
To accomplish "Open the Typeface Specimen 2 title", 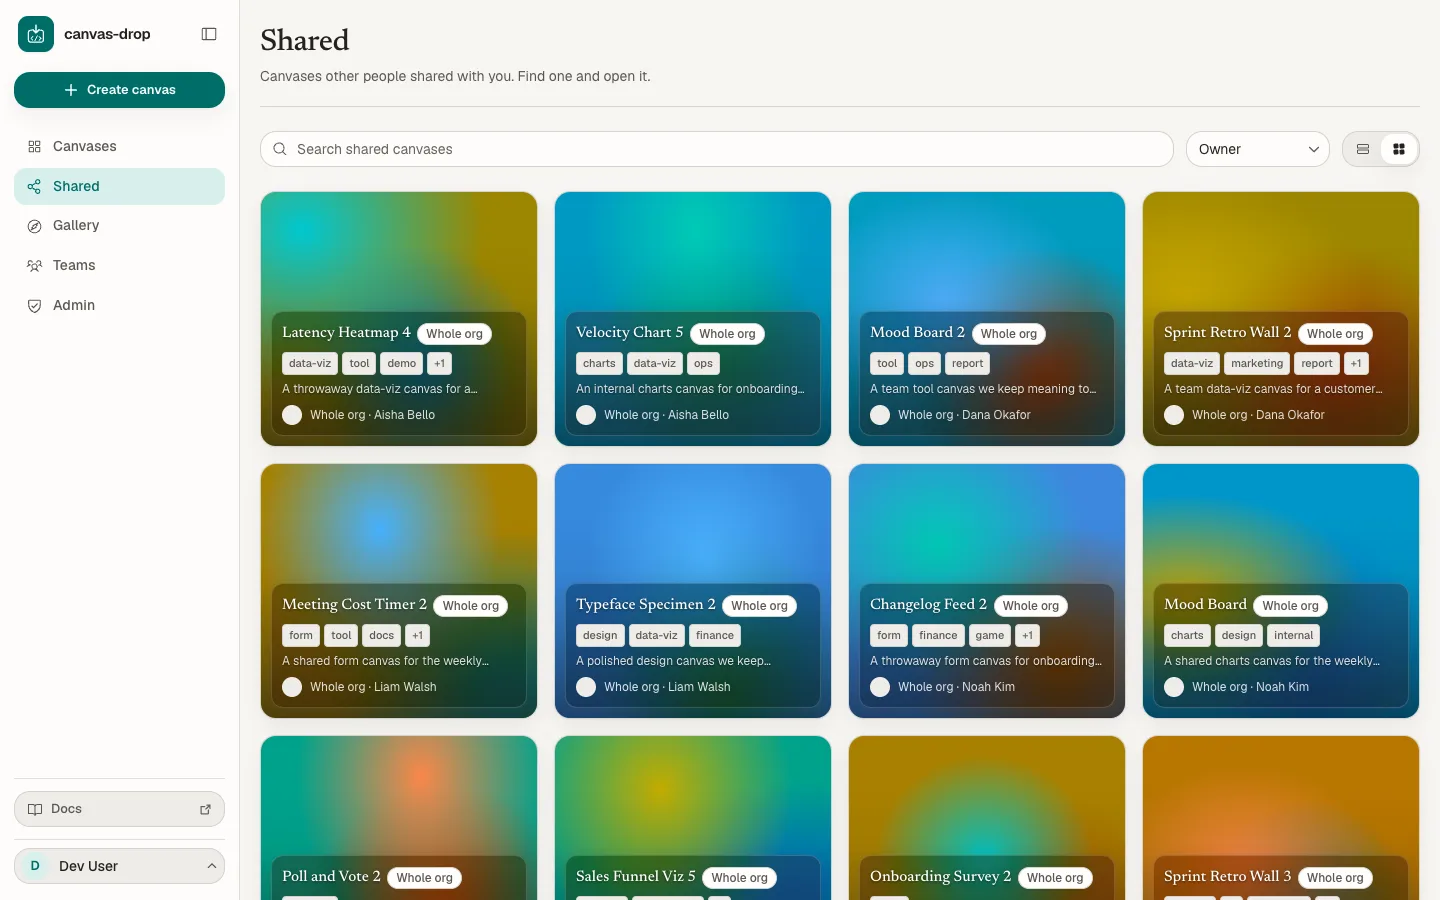I will pyautogui.click(x=645, y=604).
